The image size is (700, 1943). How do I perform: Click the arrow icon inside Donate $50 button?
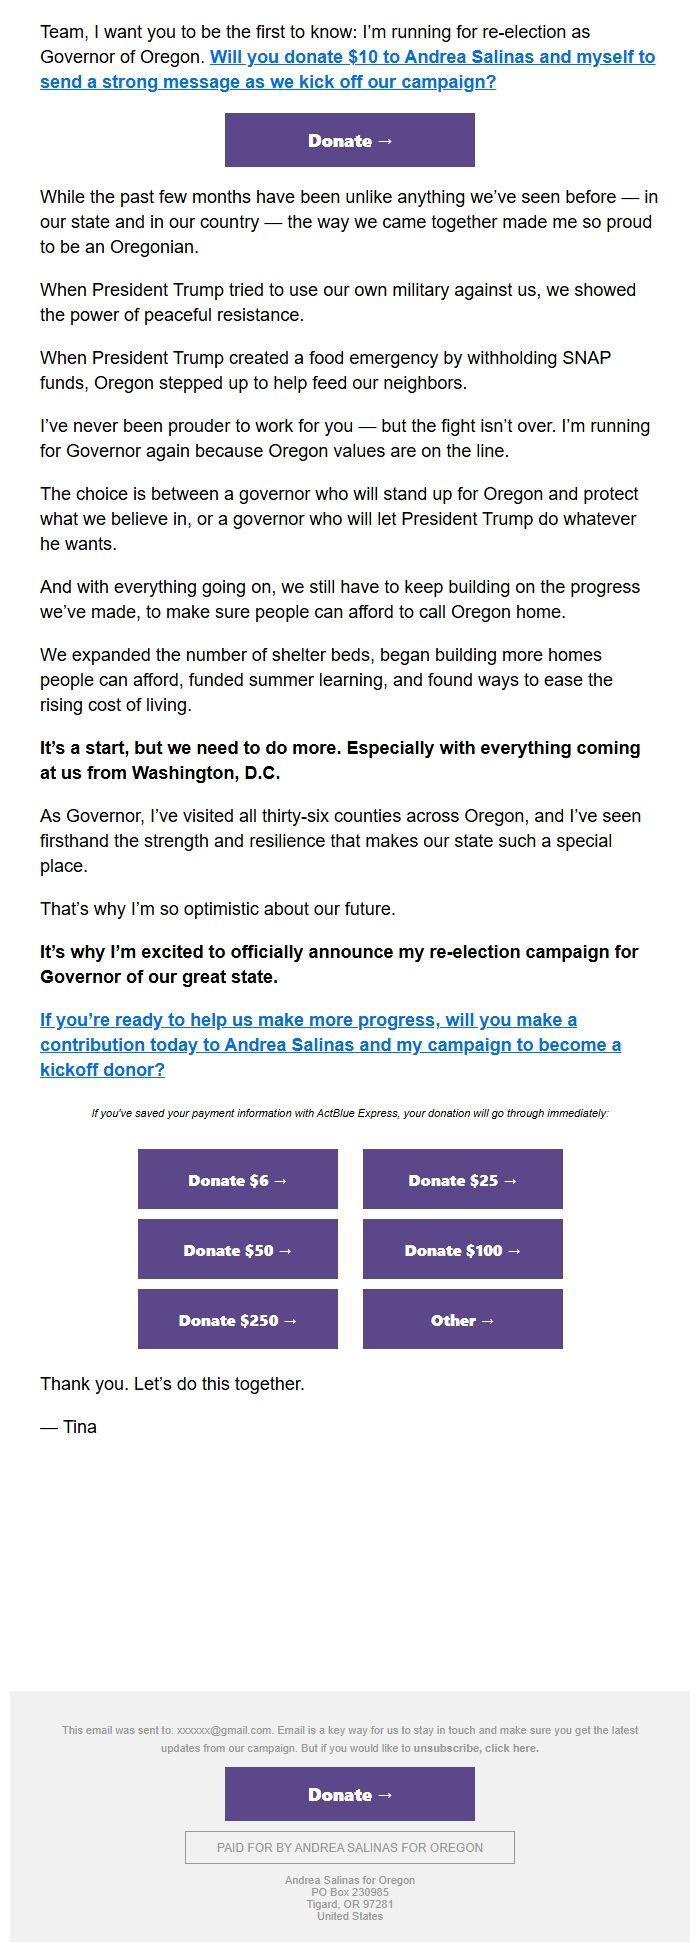pyautogui.click(x=285, y=1250)
